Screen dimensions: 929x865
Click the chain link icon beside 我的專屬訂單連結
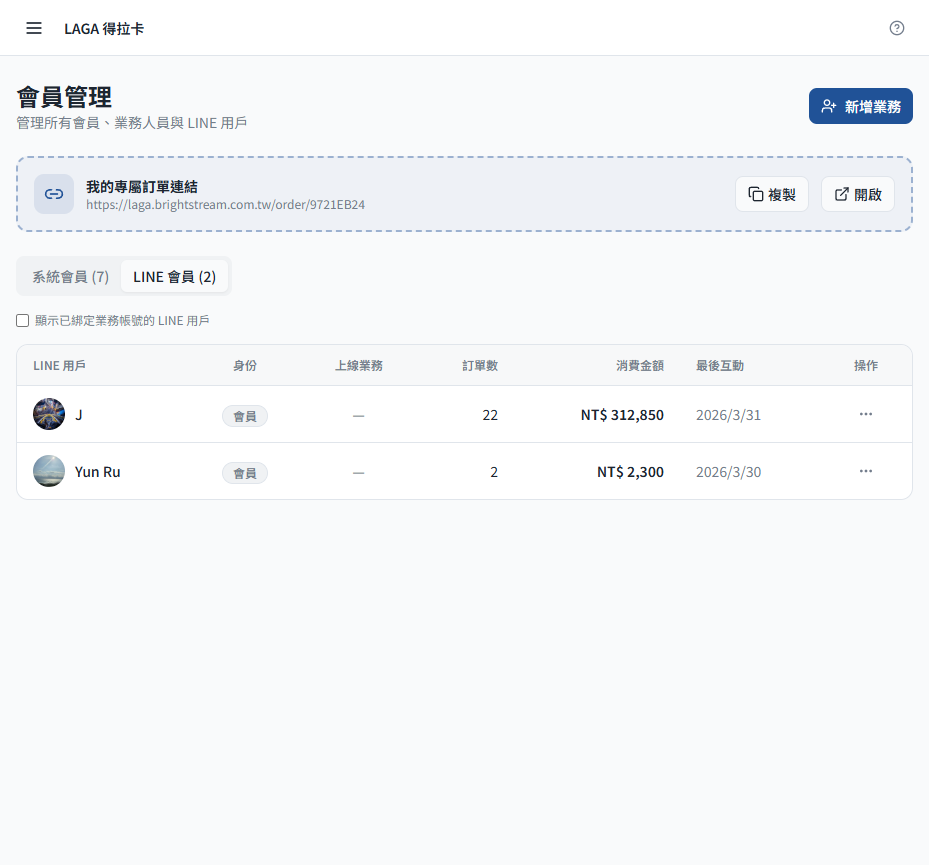[54, 194]
